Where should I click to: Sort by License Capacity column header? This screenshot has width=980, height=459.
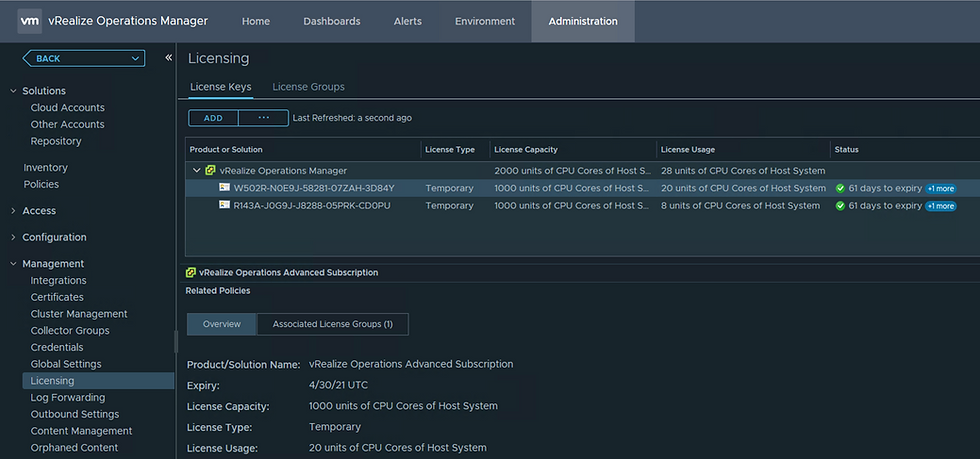pos(526,150)
